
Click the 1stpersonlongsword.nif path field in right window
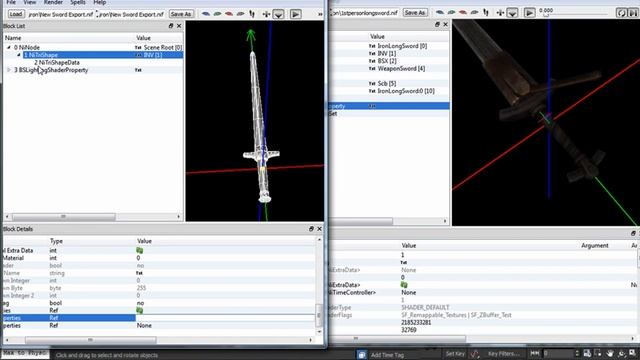(364, 13)
